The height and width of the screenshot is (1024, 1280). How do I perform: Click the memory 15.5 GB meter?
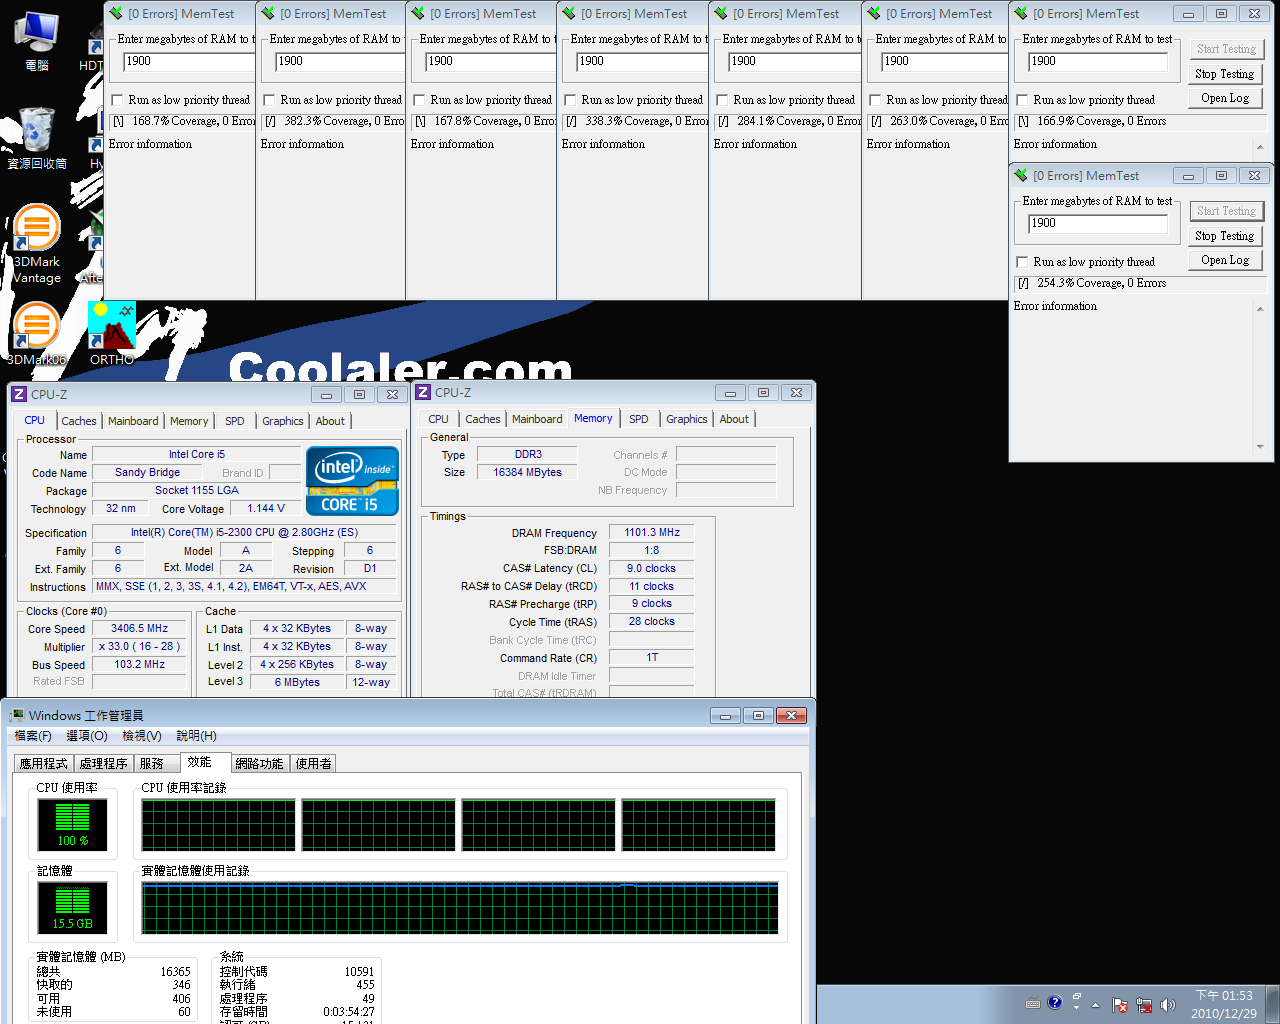[x=72, y=908]
